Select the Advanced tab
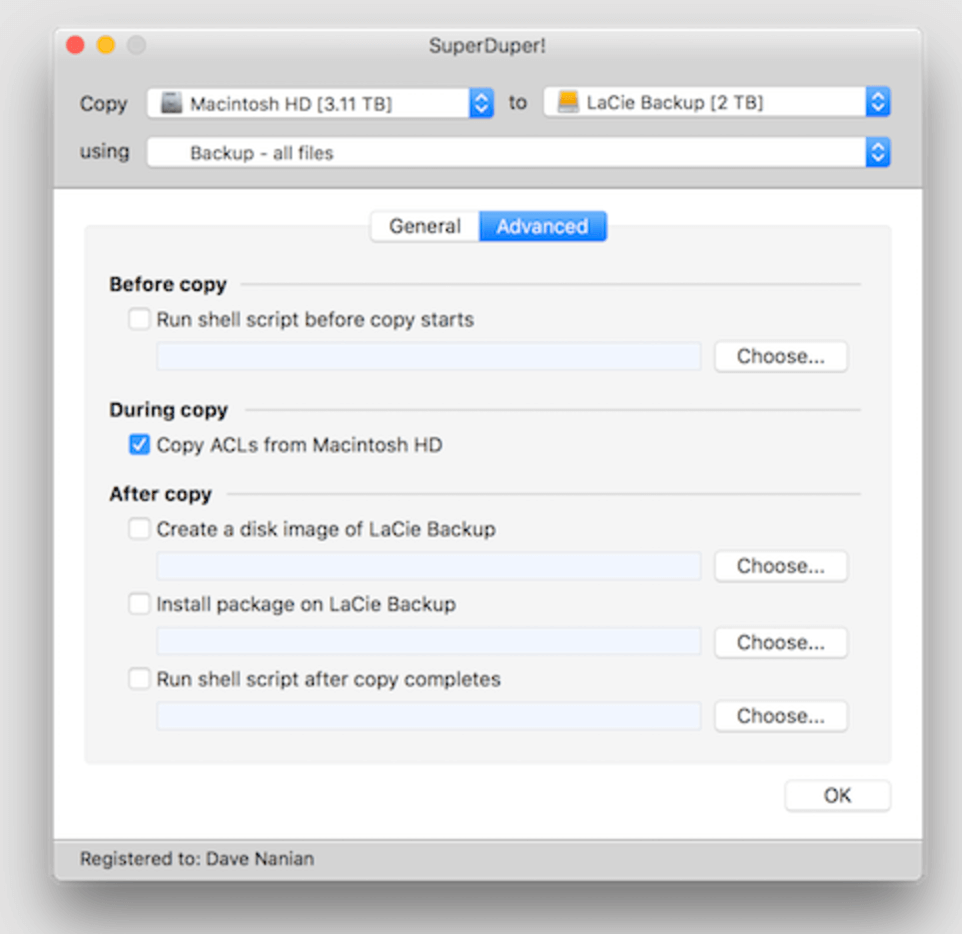962x934 pixels. click(542, 226)
